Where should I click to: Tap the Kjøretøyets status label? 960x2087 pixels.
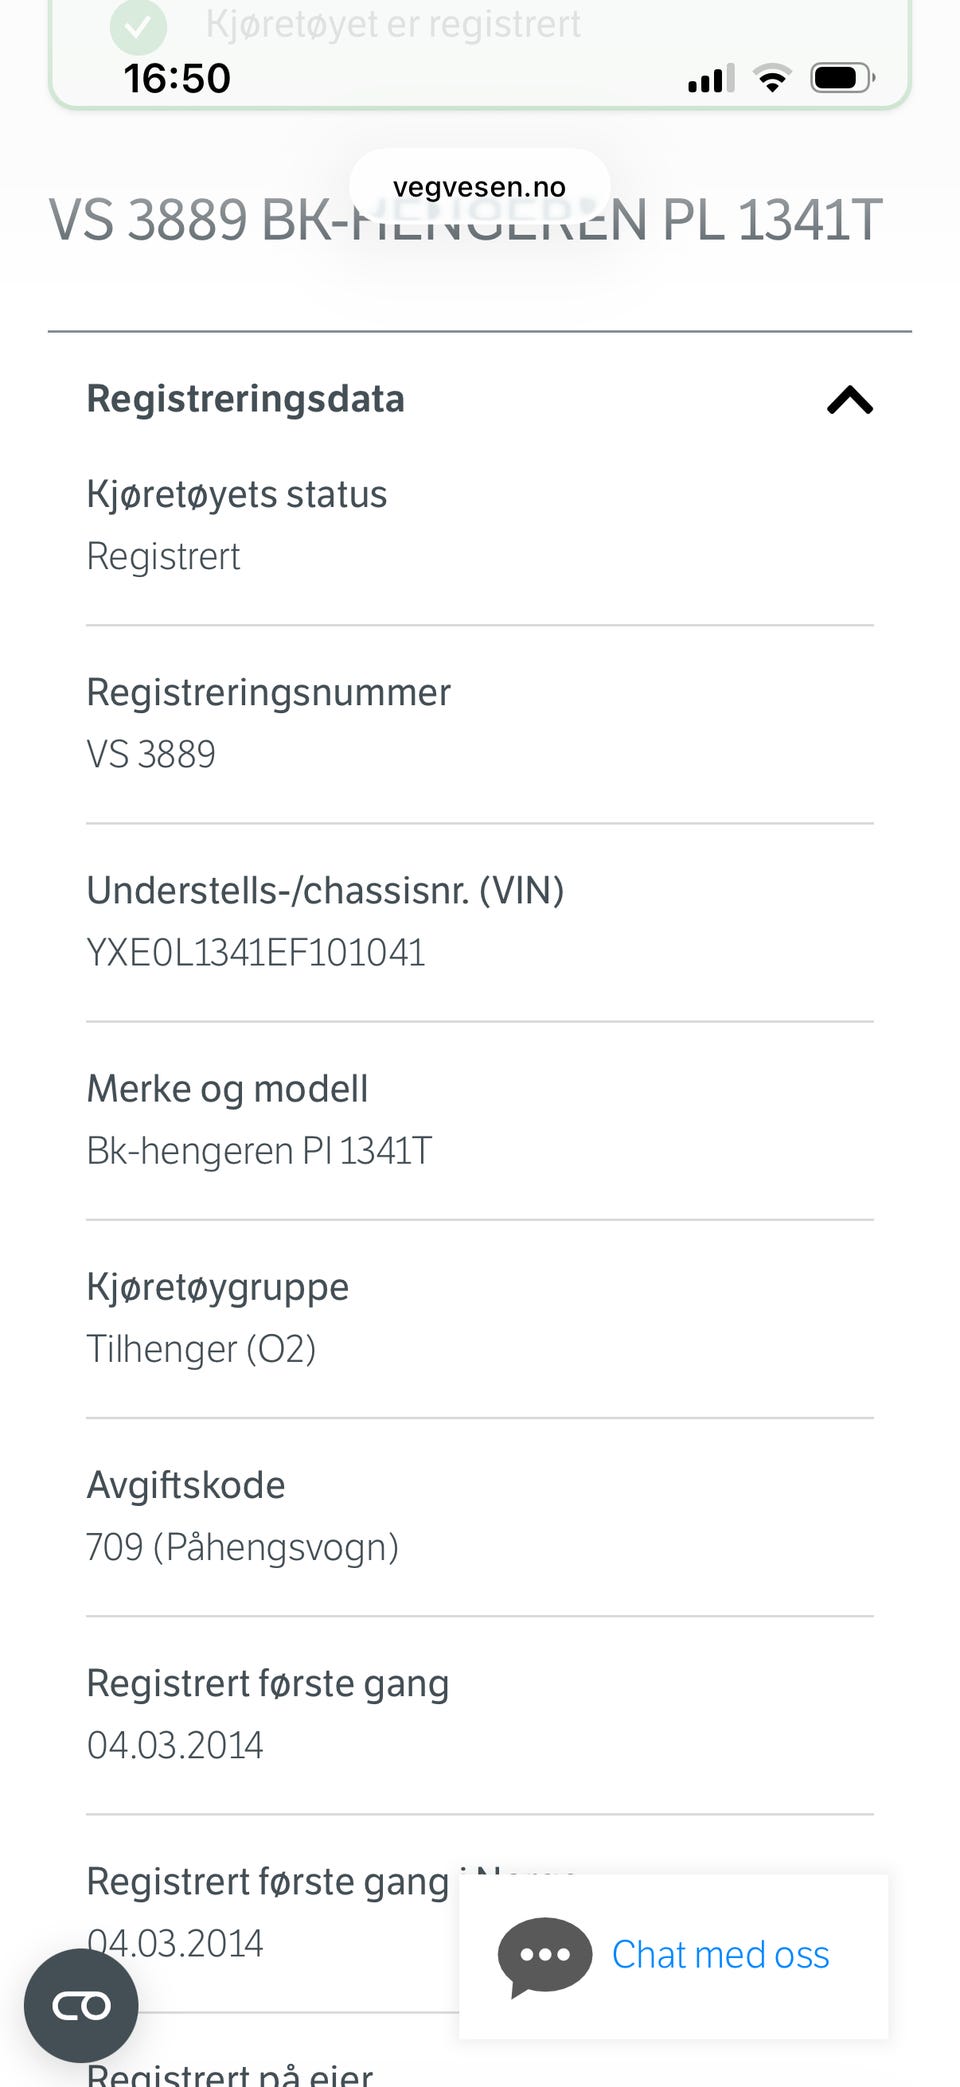(x=237, y=495)
